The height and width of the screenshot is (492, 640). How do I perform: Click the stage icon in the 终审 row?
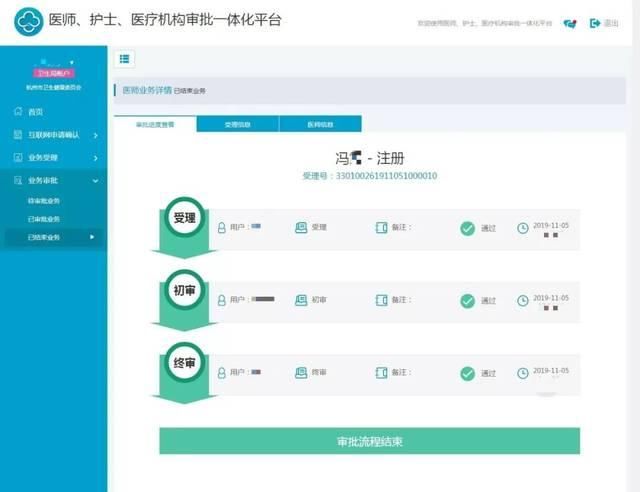pyautogui.click(x=301, y=372)
